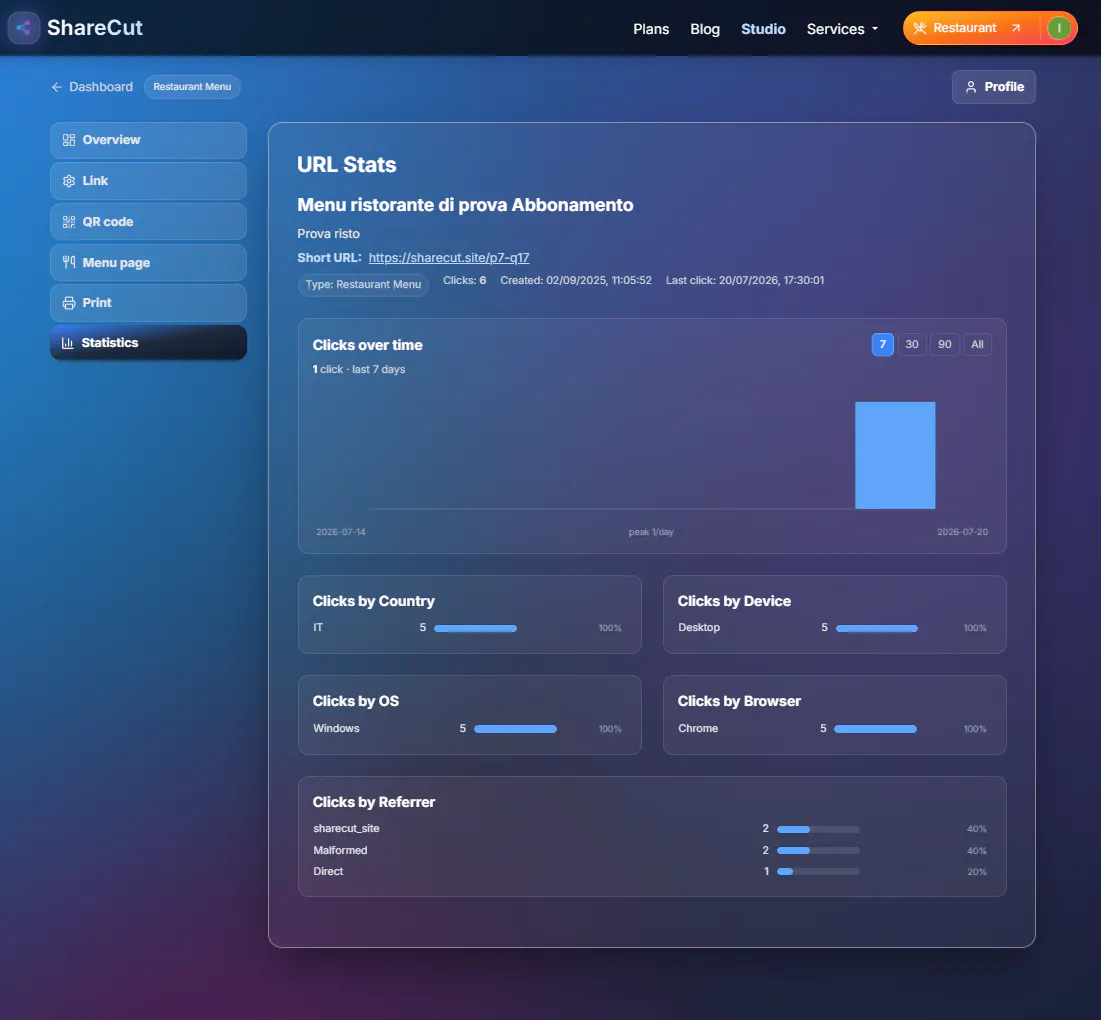Open the short URL sharecut.site/p7-q17

[449, 258]
